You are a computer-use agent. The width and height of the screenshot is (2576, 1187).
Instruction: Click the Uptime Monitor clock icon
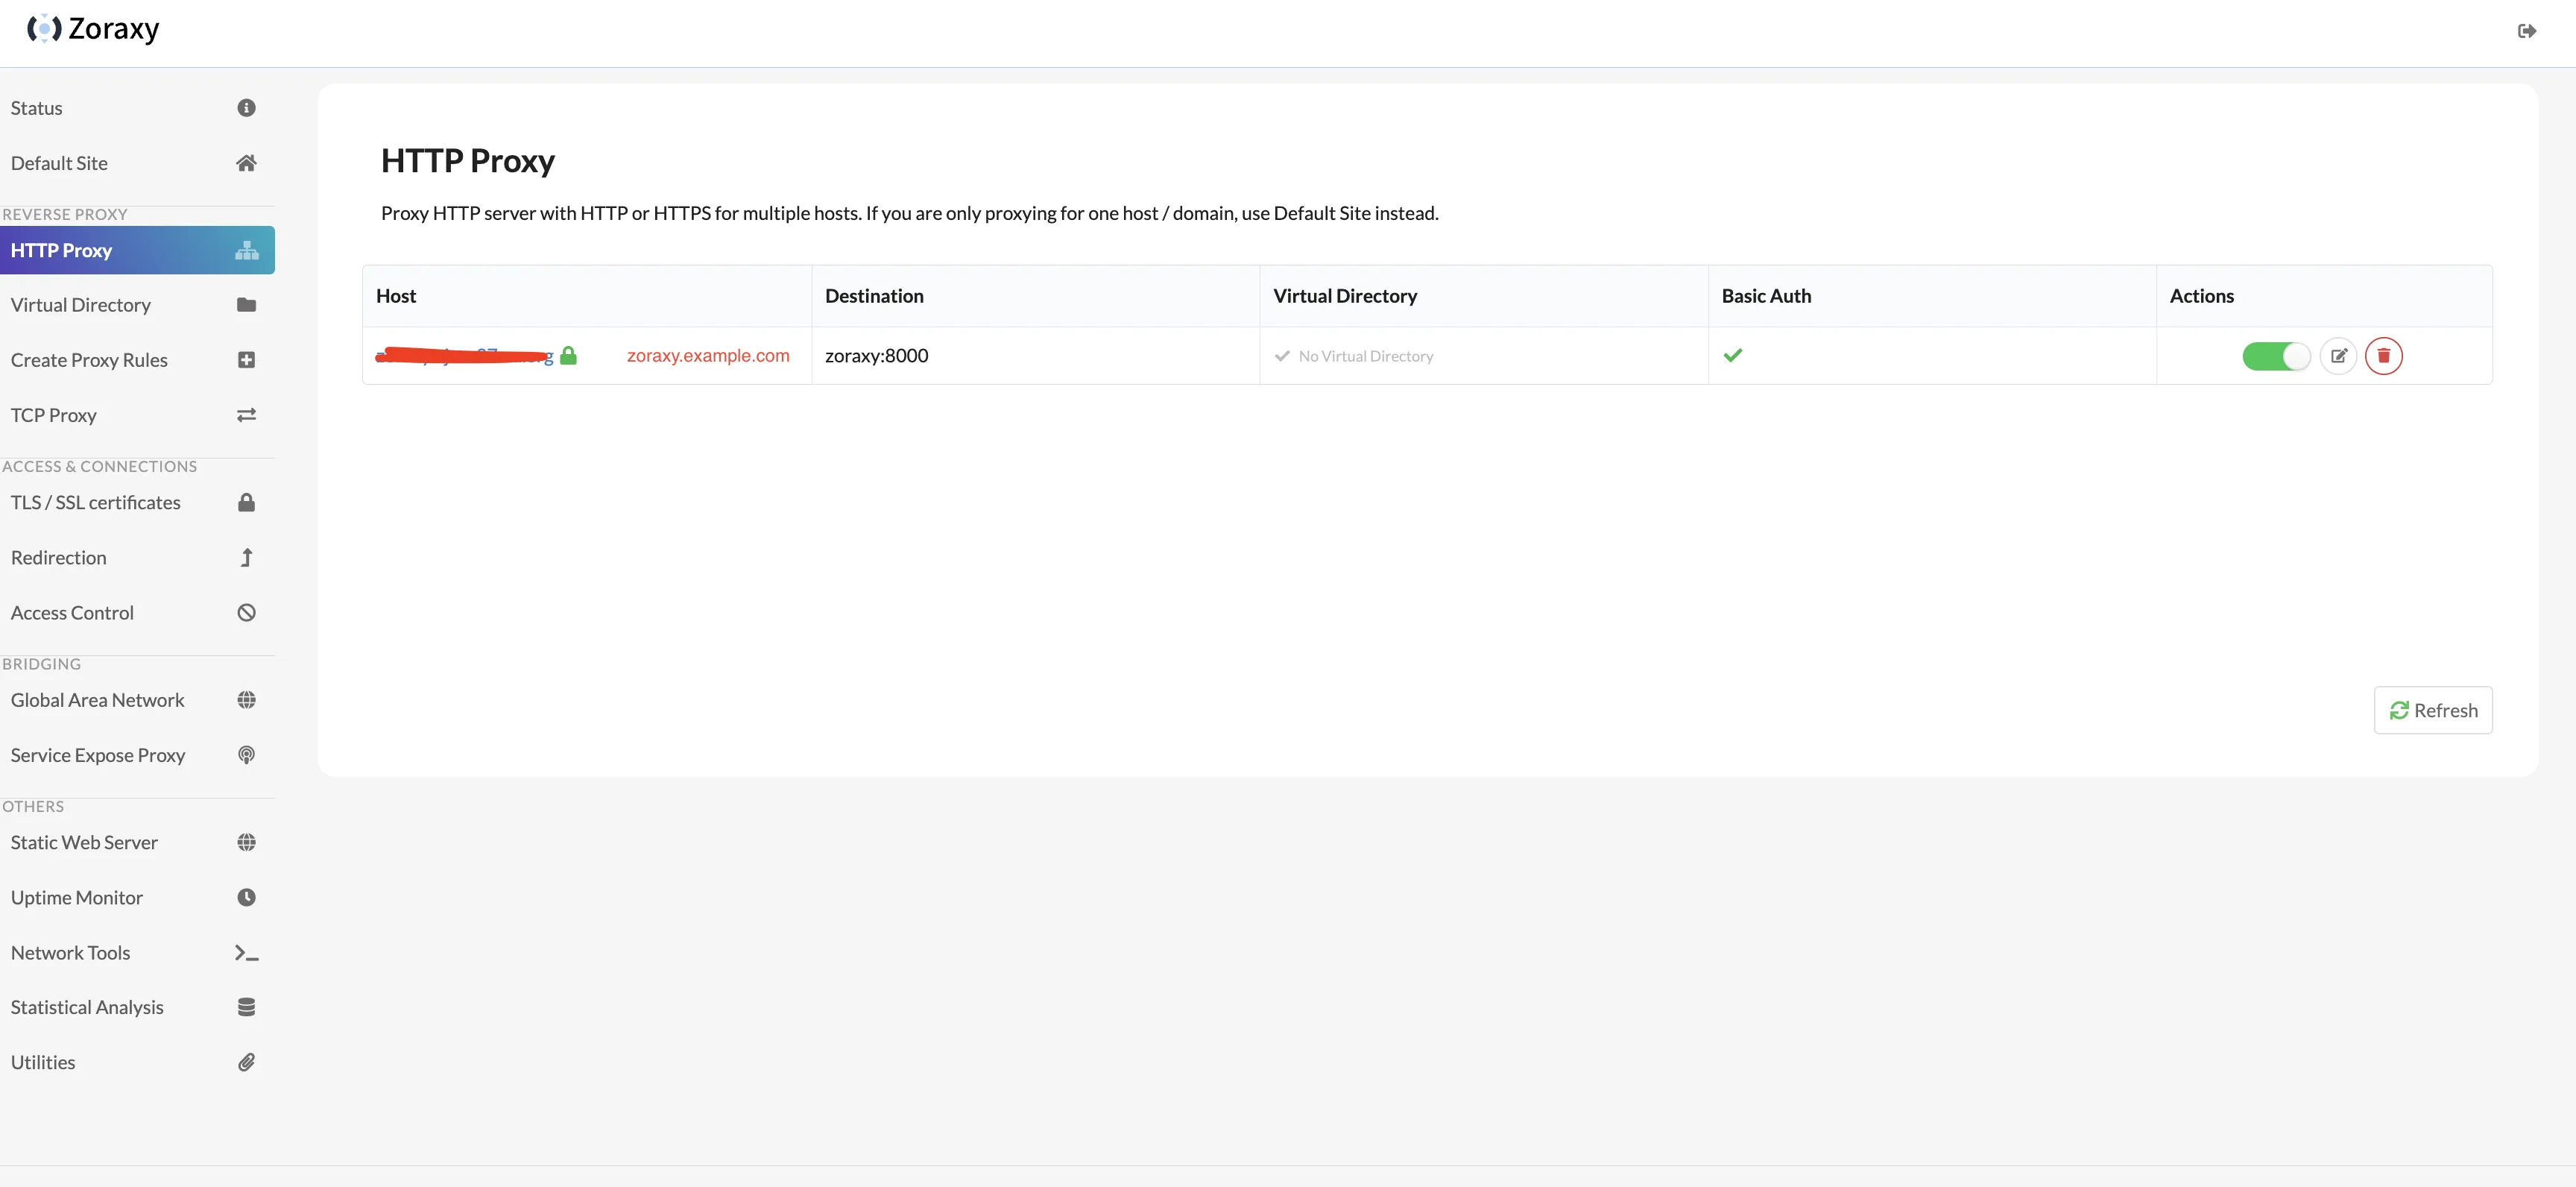click(246, 897)
